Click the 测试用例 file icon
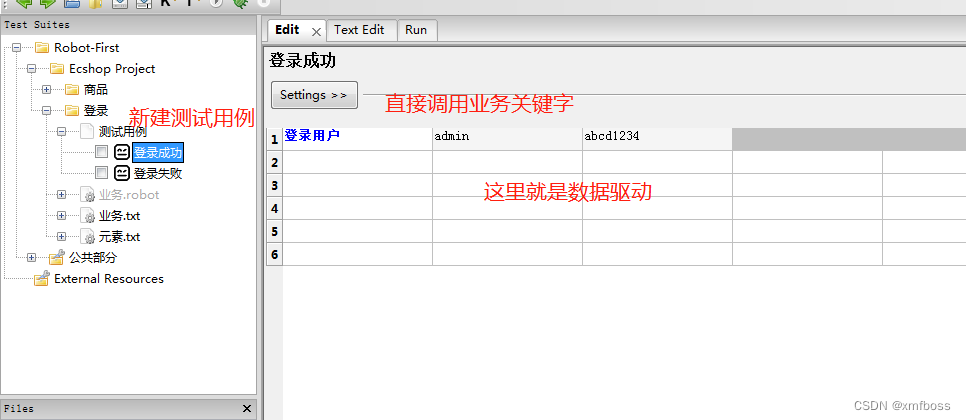The width and height of the screenshot is (966, 420). [x=87, y=131]
